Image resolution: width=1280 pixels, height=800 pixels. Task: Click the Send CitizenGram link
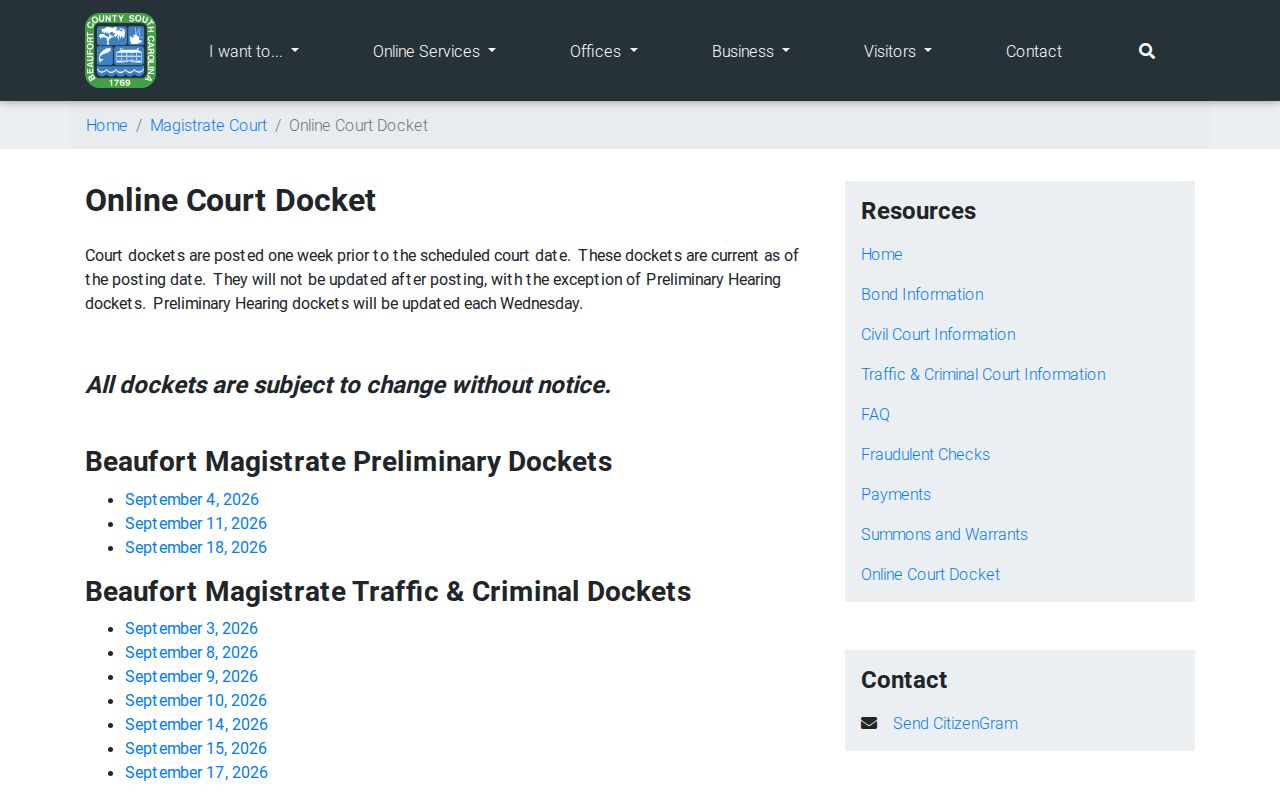coord(955,723)
